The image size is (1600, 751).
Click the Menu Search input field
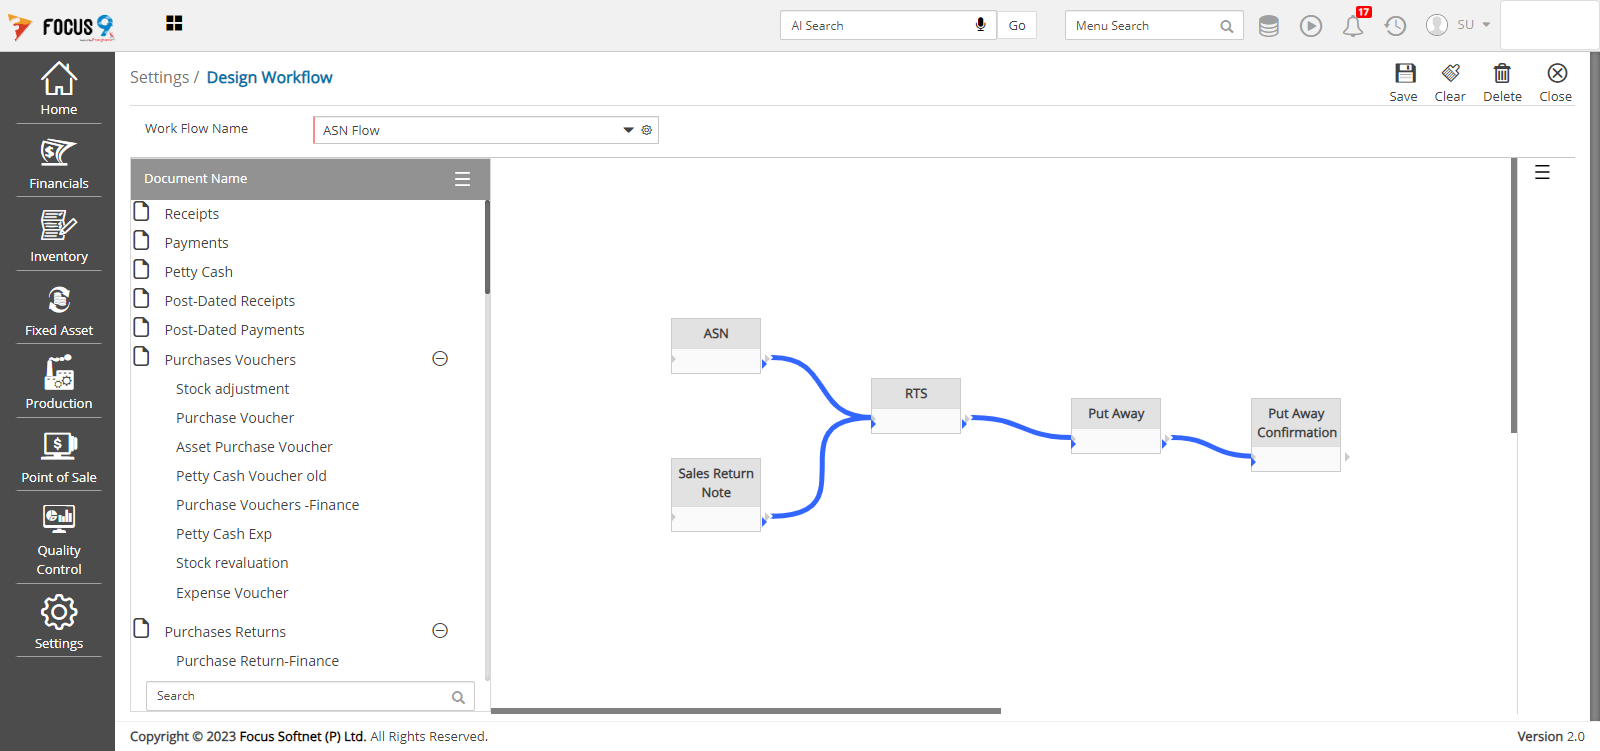(x=1144, y=26)
